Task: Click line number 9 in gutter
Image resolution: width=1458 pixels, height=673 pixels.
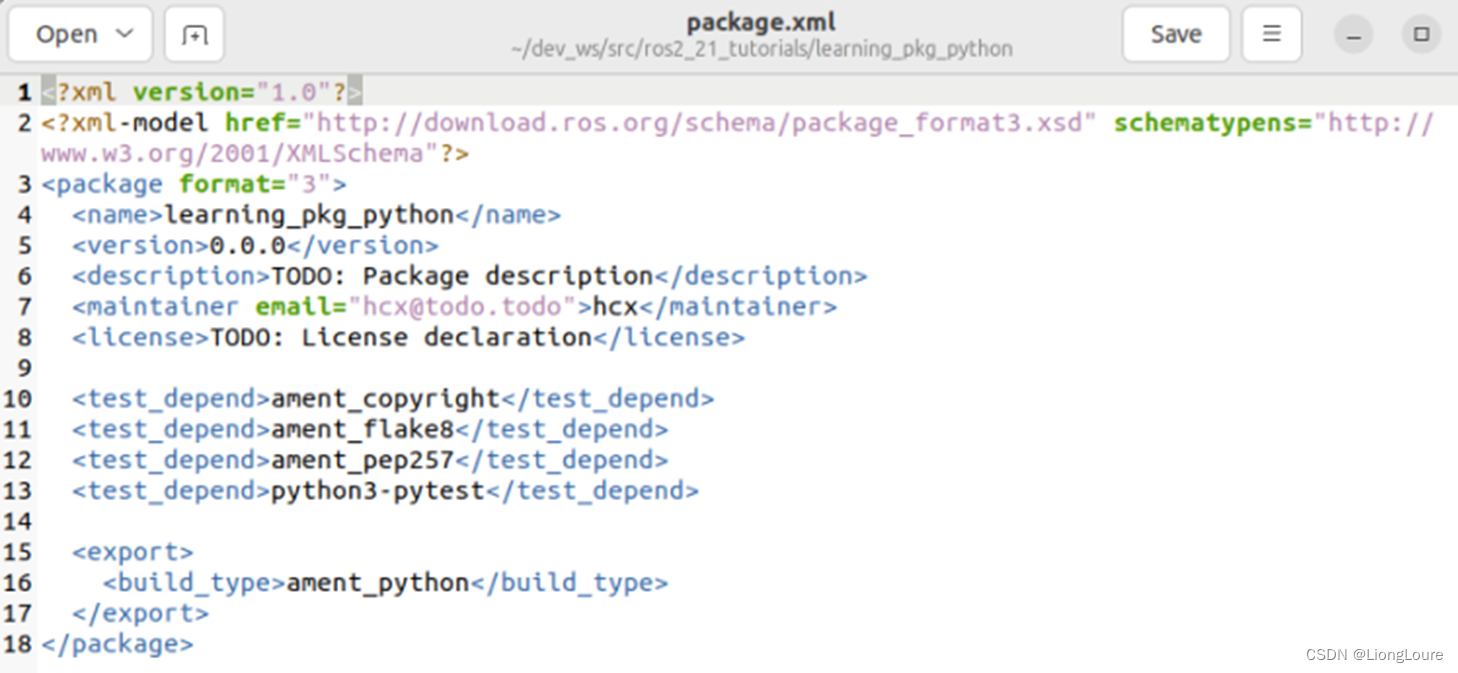Action: pyautogui.click(x=25, y=368)
